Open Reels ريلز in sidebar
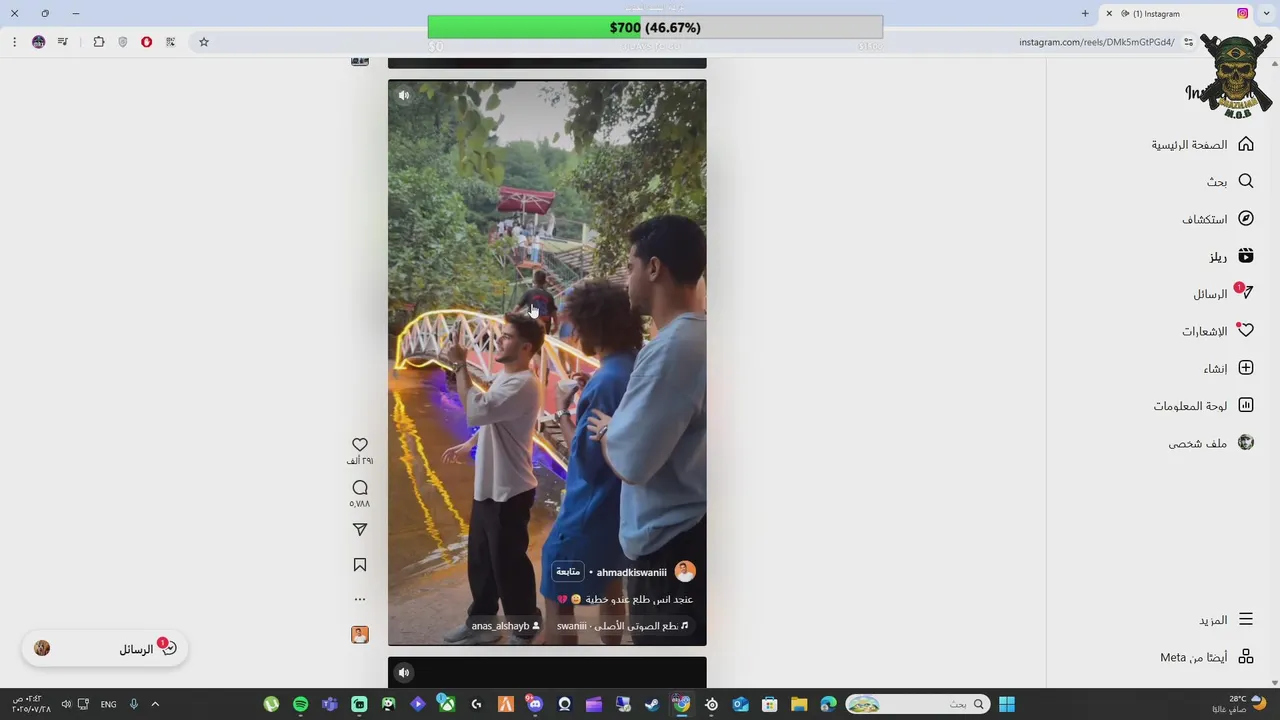 [x=1231, y=256]
